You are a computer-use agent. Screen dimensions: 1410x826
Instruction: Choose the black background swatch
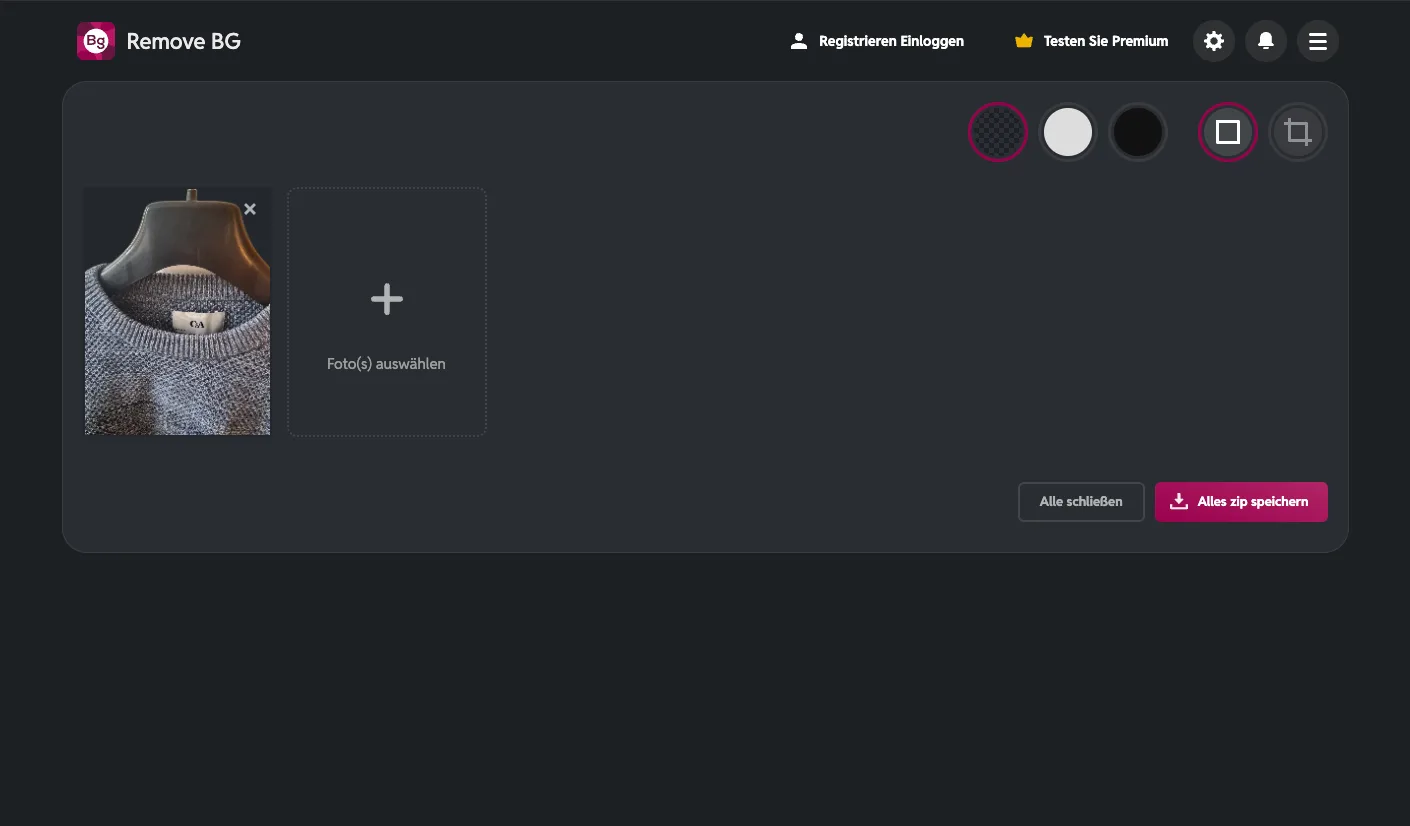(x=1138, y=132)
